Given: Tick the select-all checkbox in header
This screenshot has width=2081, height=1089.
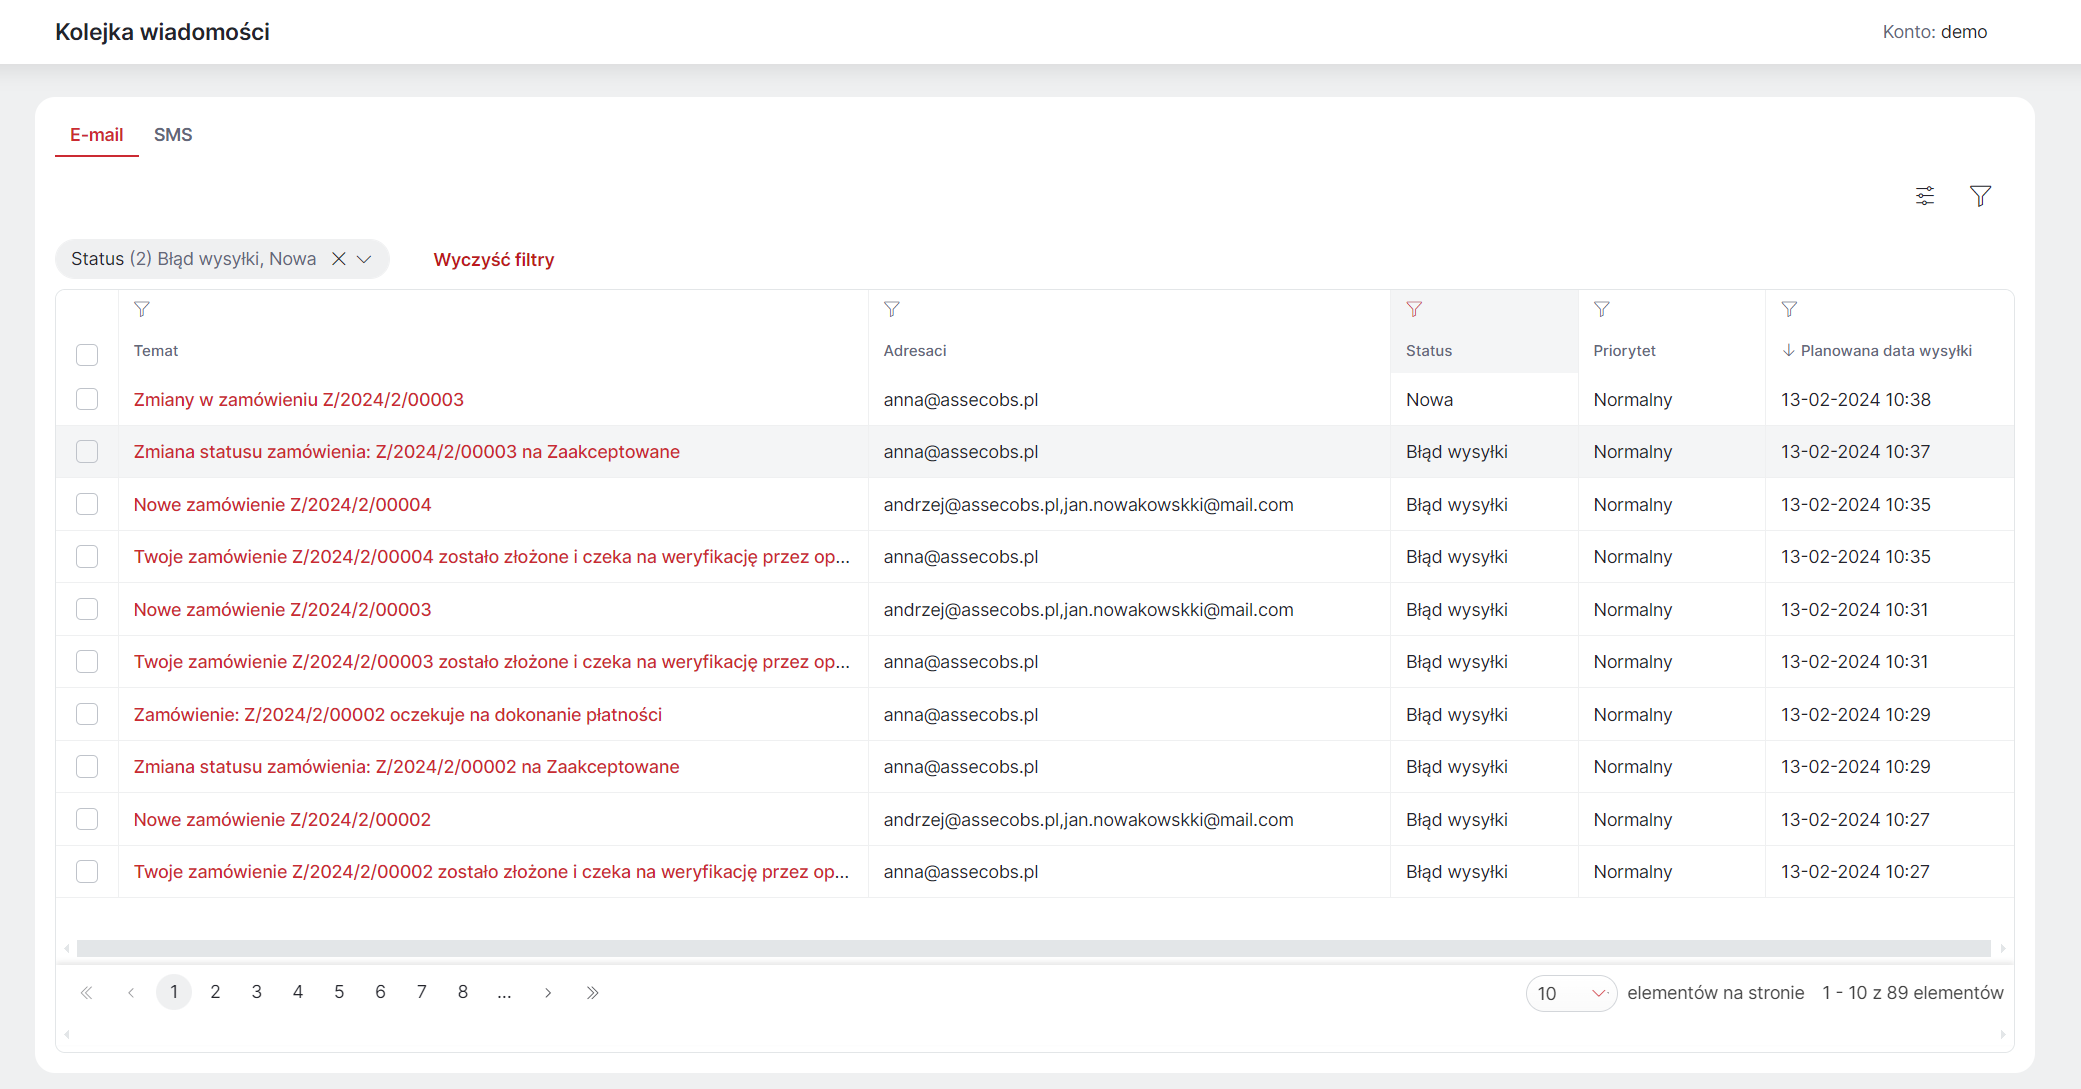Looking at the screenshot, I should coord(87,355).
